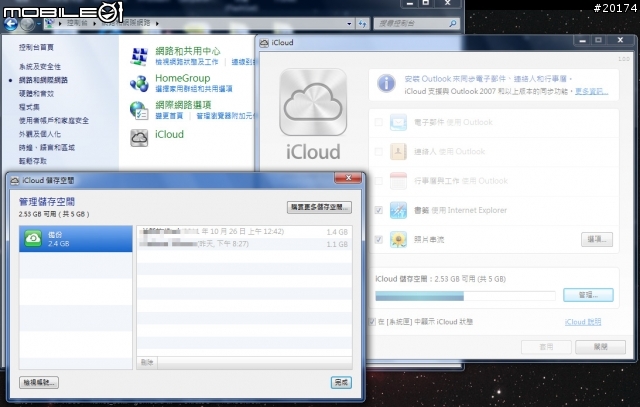Open 網路和共用中心 heading
The width and height of the screenshot is (640, 407).
[188, 51]
